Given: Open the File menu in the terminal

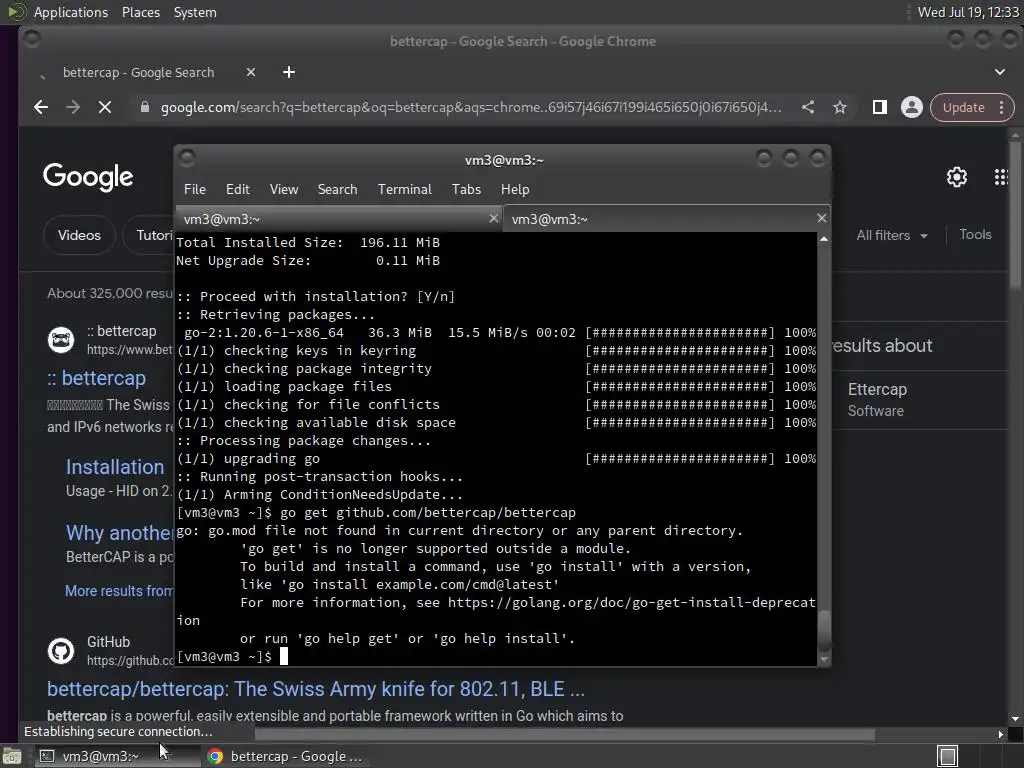Looking at the screenshot, I should pos(195,189).
